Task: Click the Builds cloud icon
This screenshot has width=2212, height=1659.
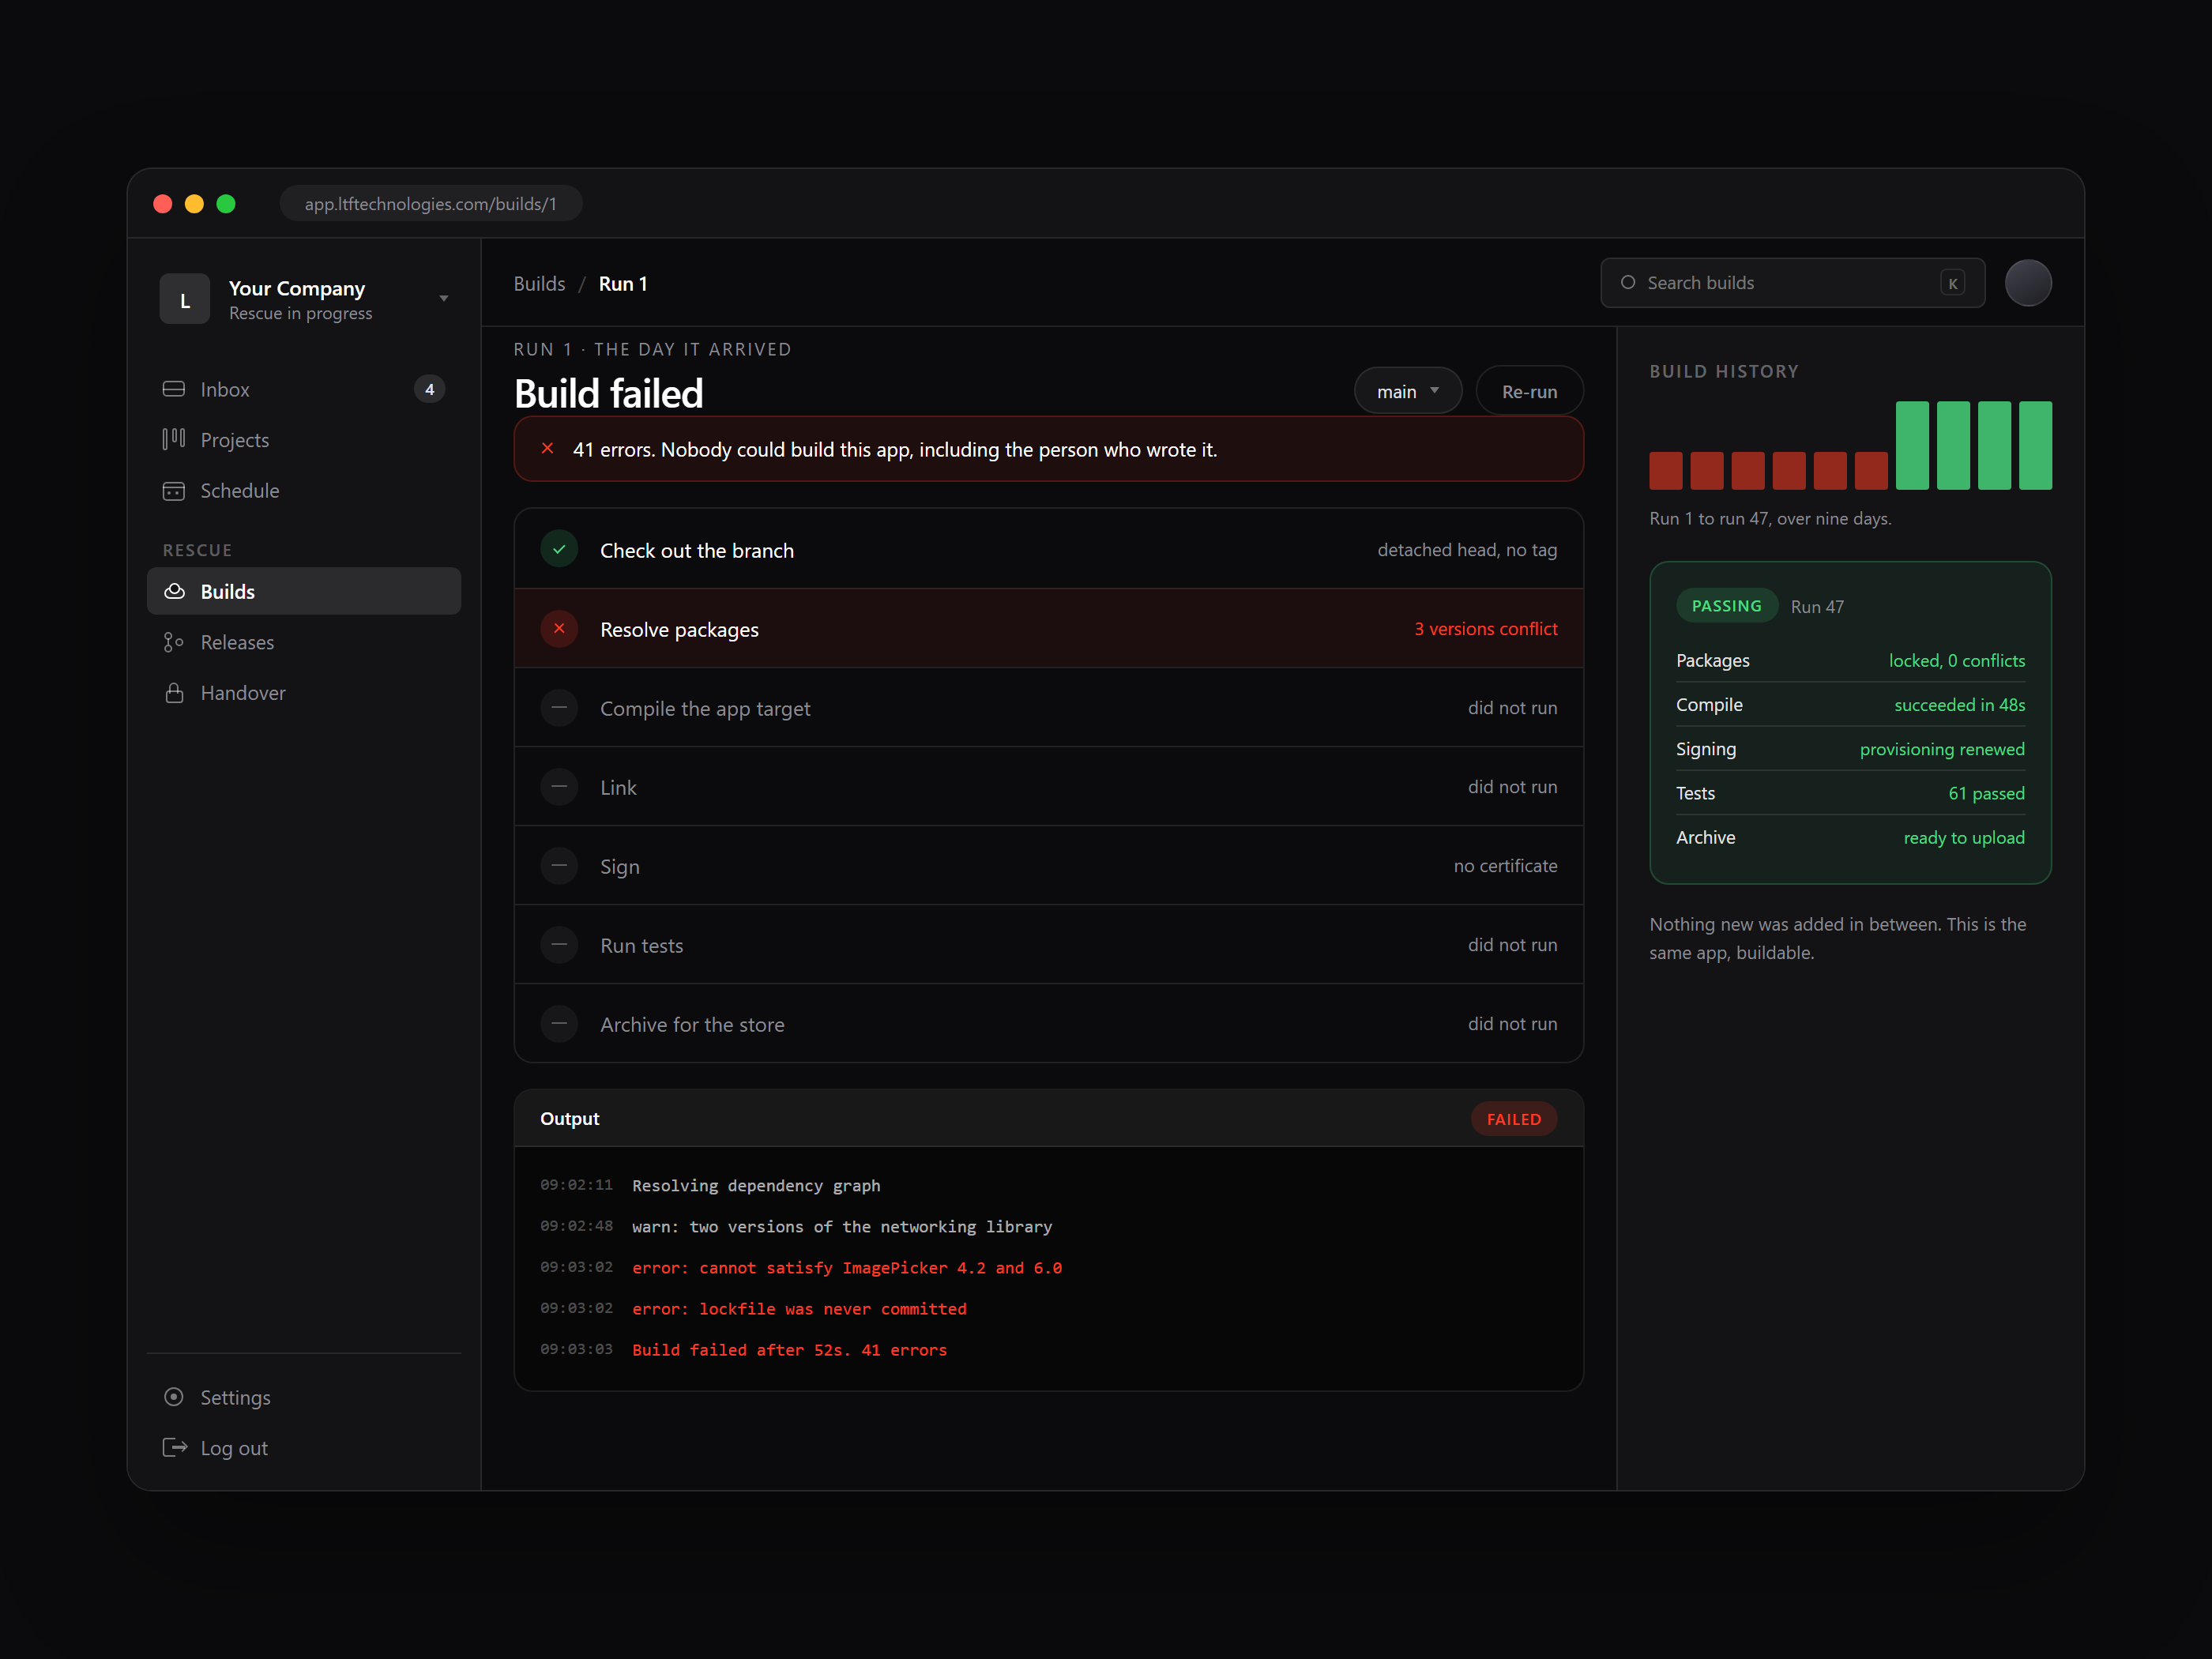Action: pyautogui.click(x=174, y=591)
